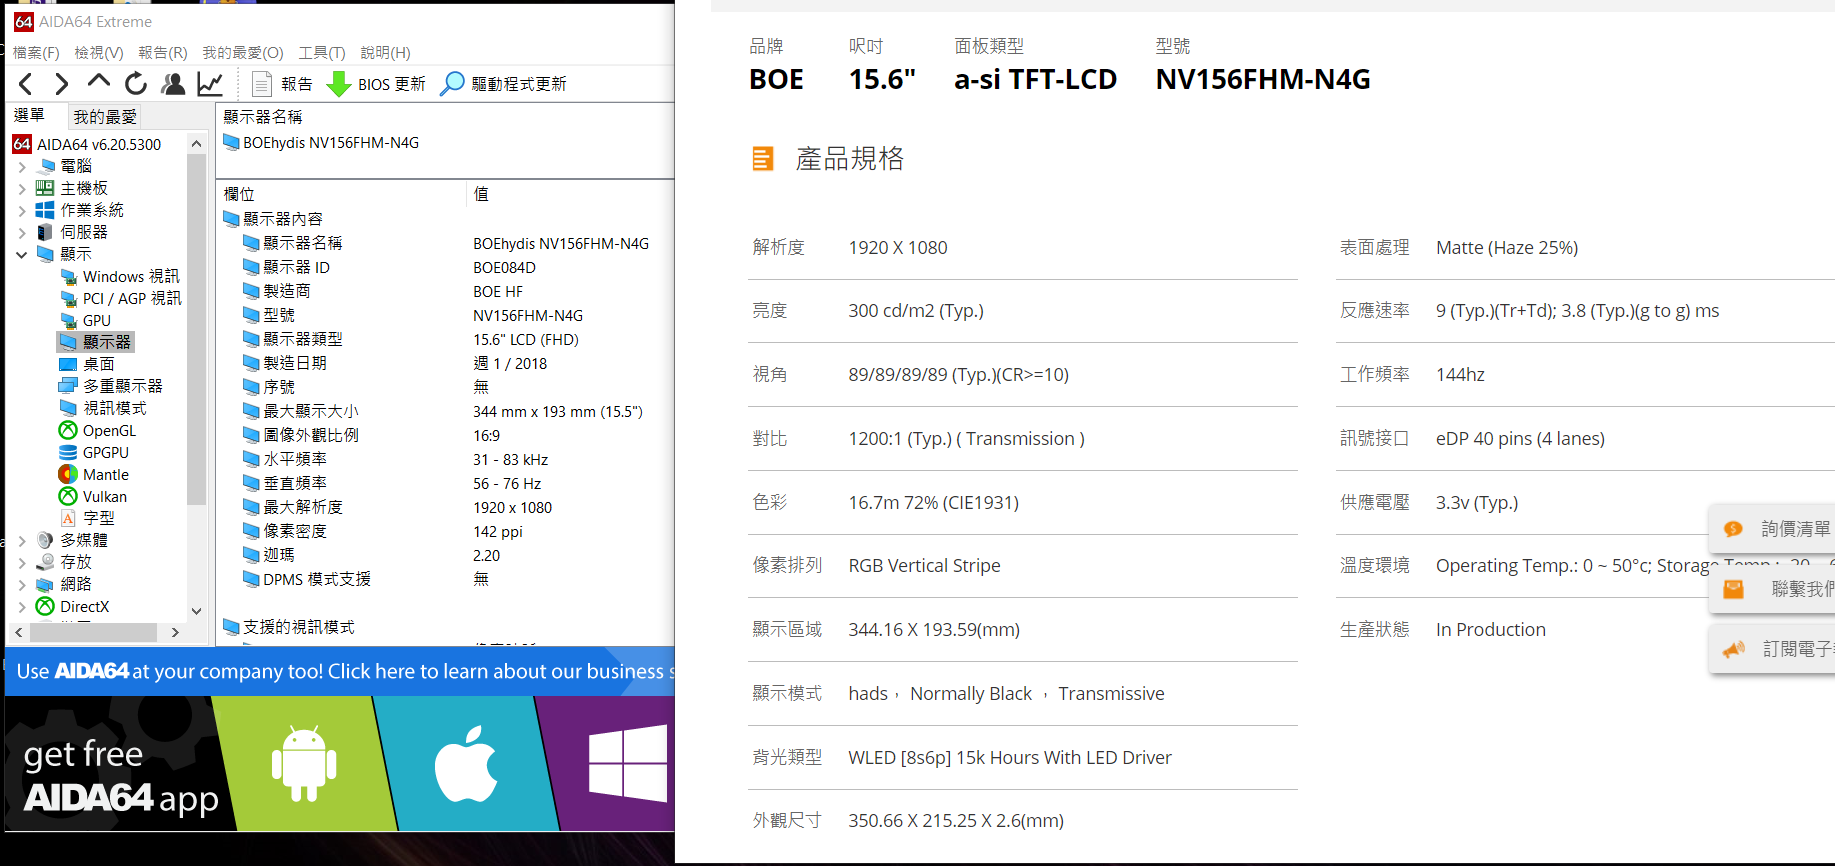Click the 產品規格 heading icon
This screenshot has width=1835, height=866.
point(763,158)
